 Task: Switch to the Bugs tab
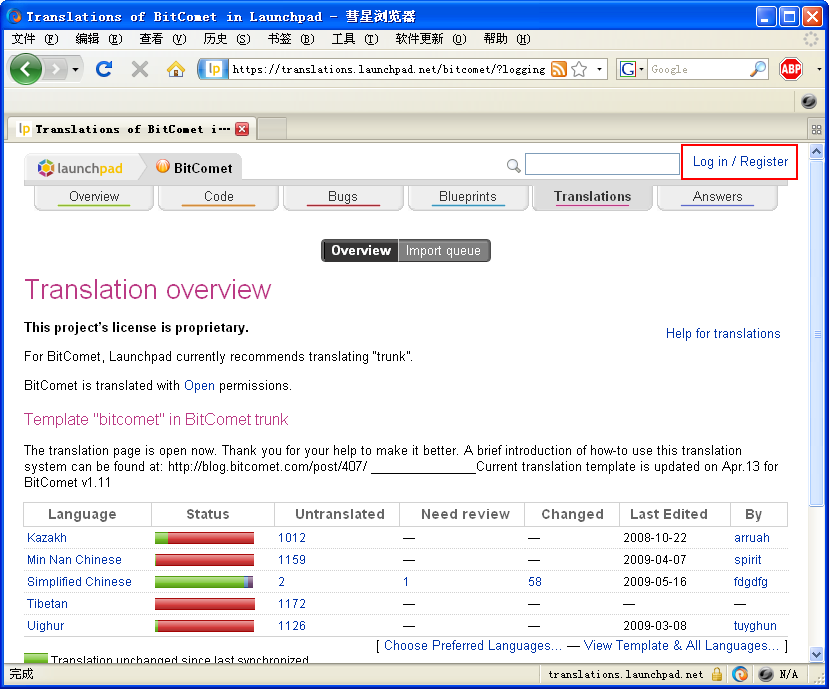[x=342, y=197]
